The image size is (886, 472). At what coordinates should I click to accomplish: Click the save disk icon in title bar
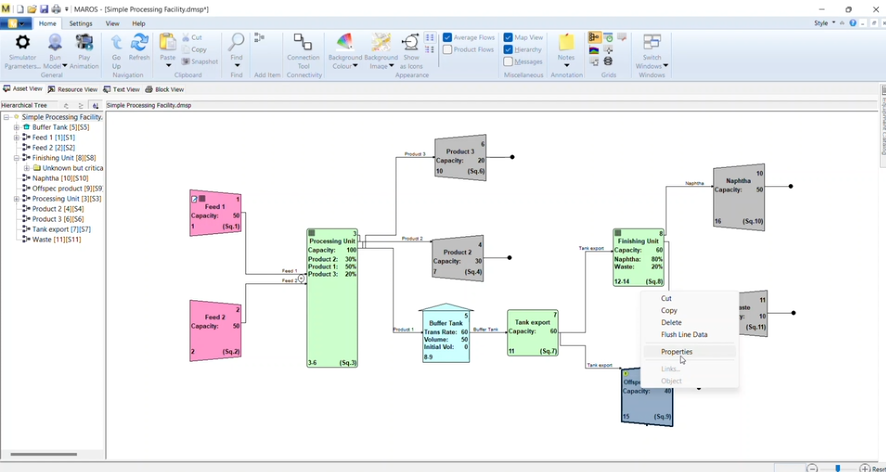tap(44, 9)
